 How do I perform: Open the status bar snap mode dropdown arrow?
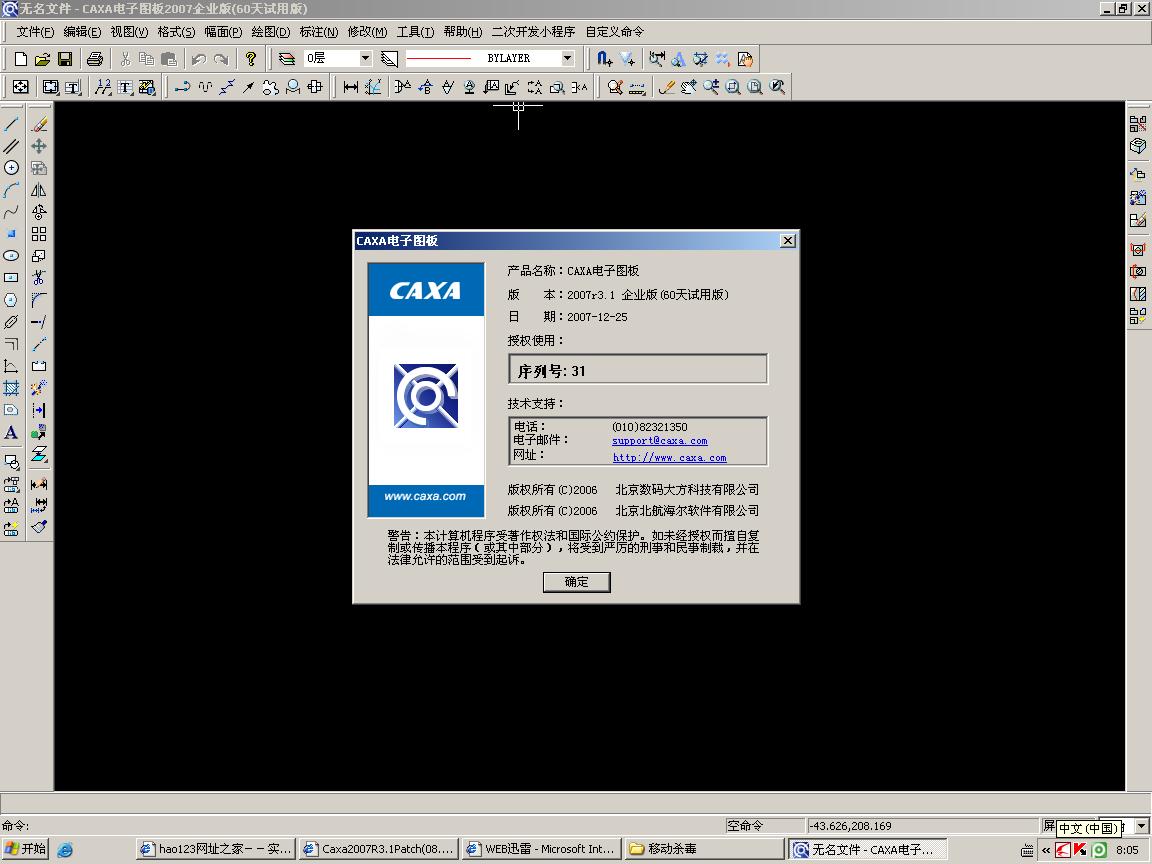point(1142,826)
